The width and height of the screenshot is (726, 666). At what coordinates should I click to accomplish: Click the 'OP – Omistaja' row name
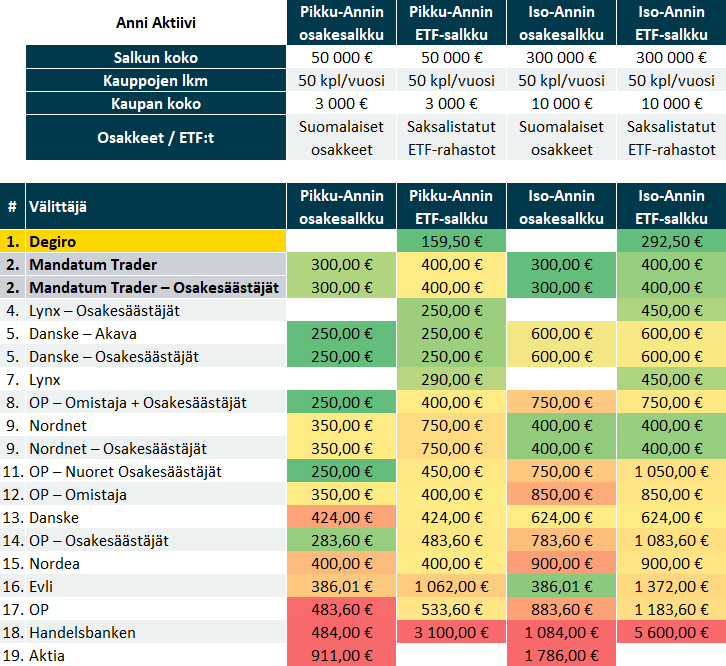156,495
